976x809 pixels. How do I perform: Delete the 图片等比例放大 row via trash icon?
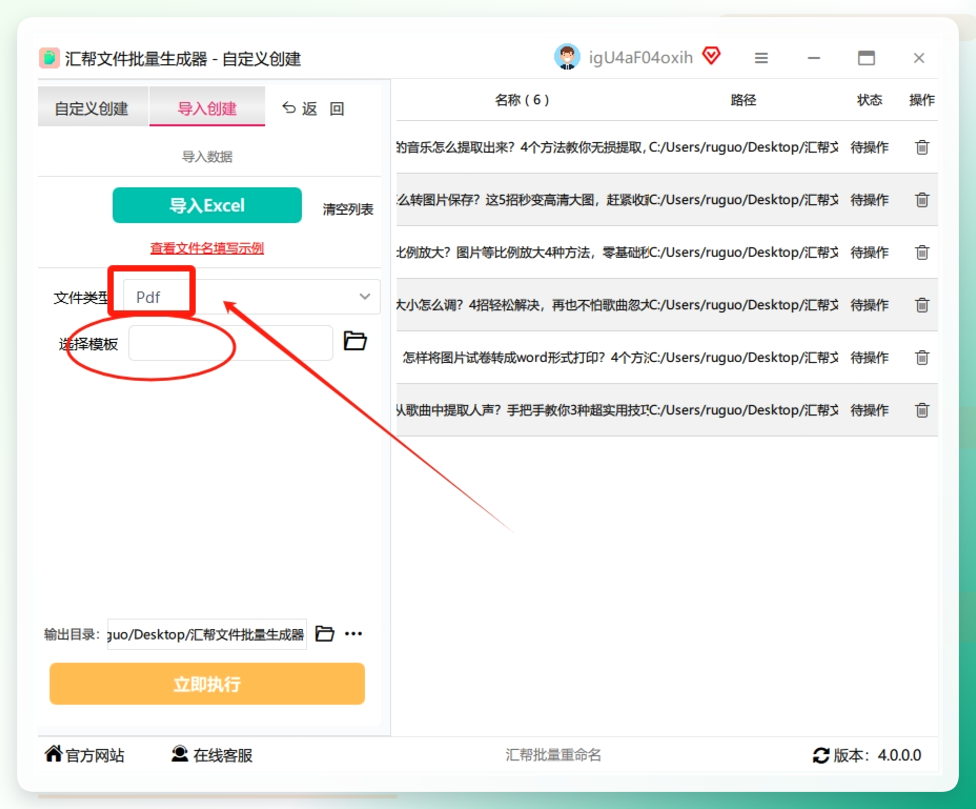click(922, 253)
